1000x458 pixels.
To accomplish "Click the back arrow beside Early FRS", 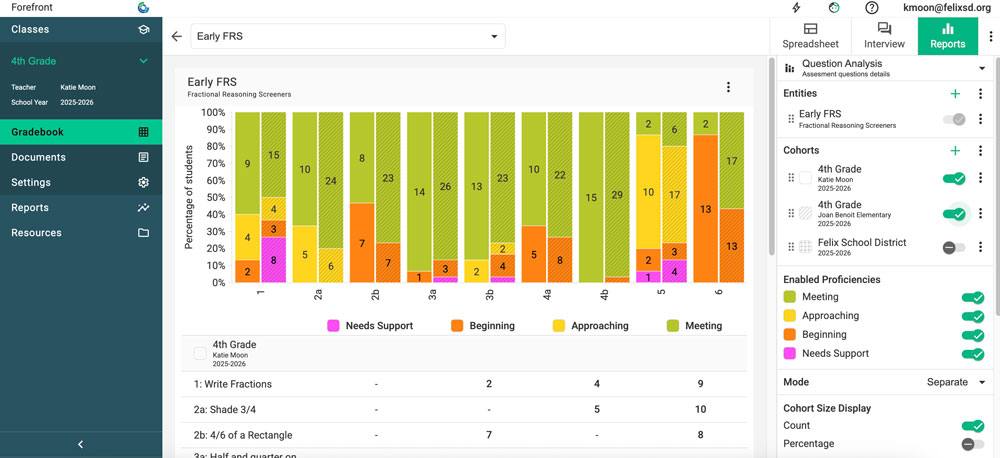I will [x=177, y=37].
